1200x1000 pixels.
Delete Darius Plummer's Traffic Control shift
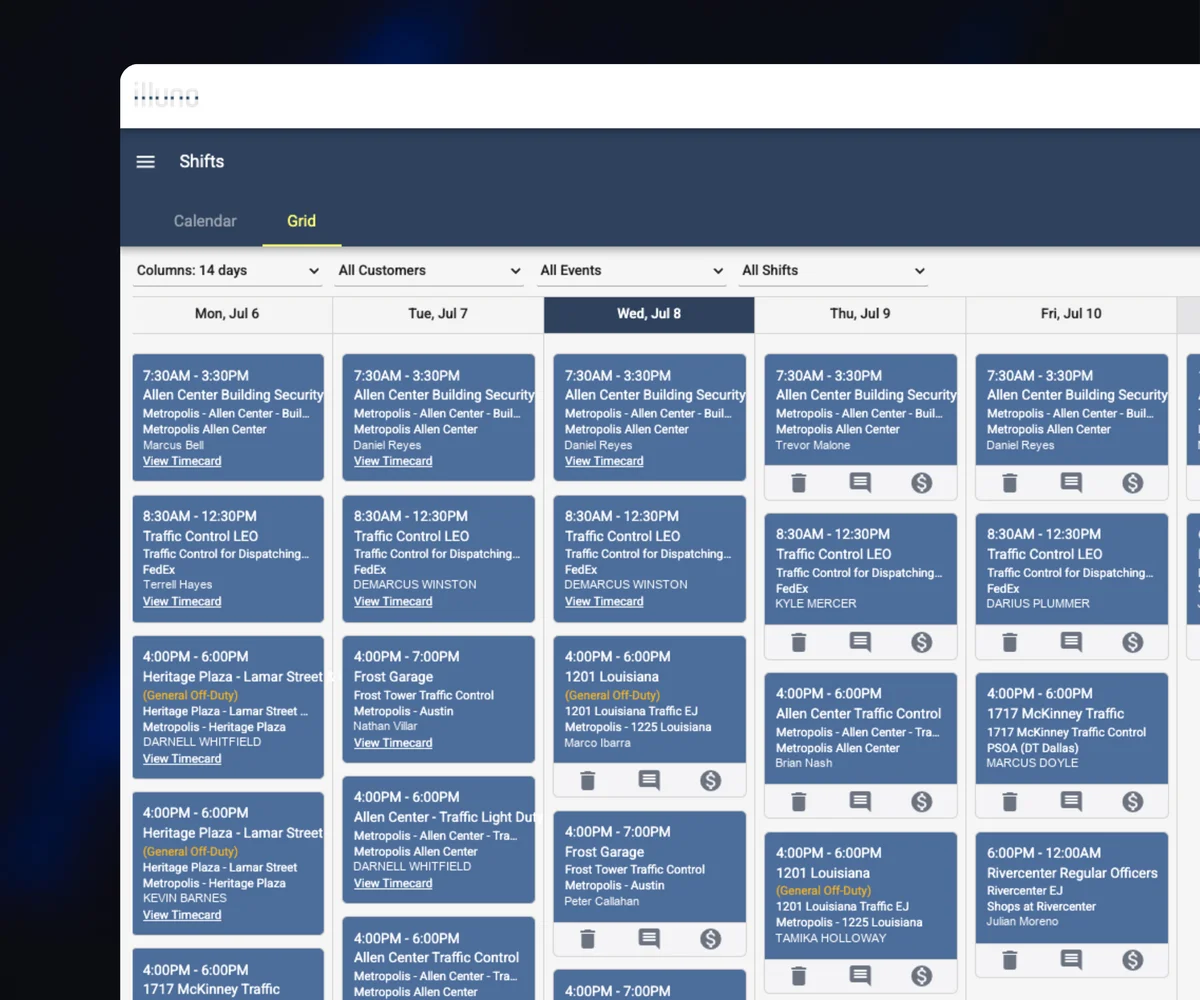point(1009,642)
